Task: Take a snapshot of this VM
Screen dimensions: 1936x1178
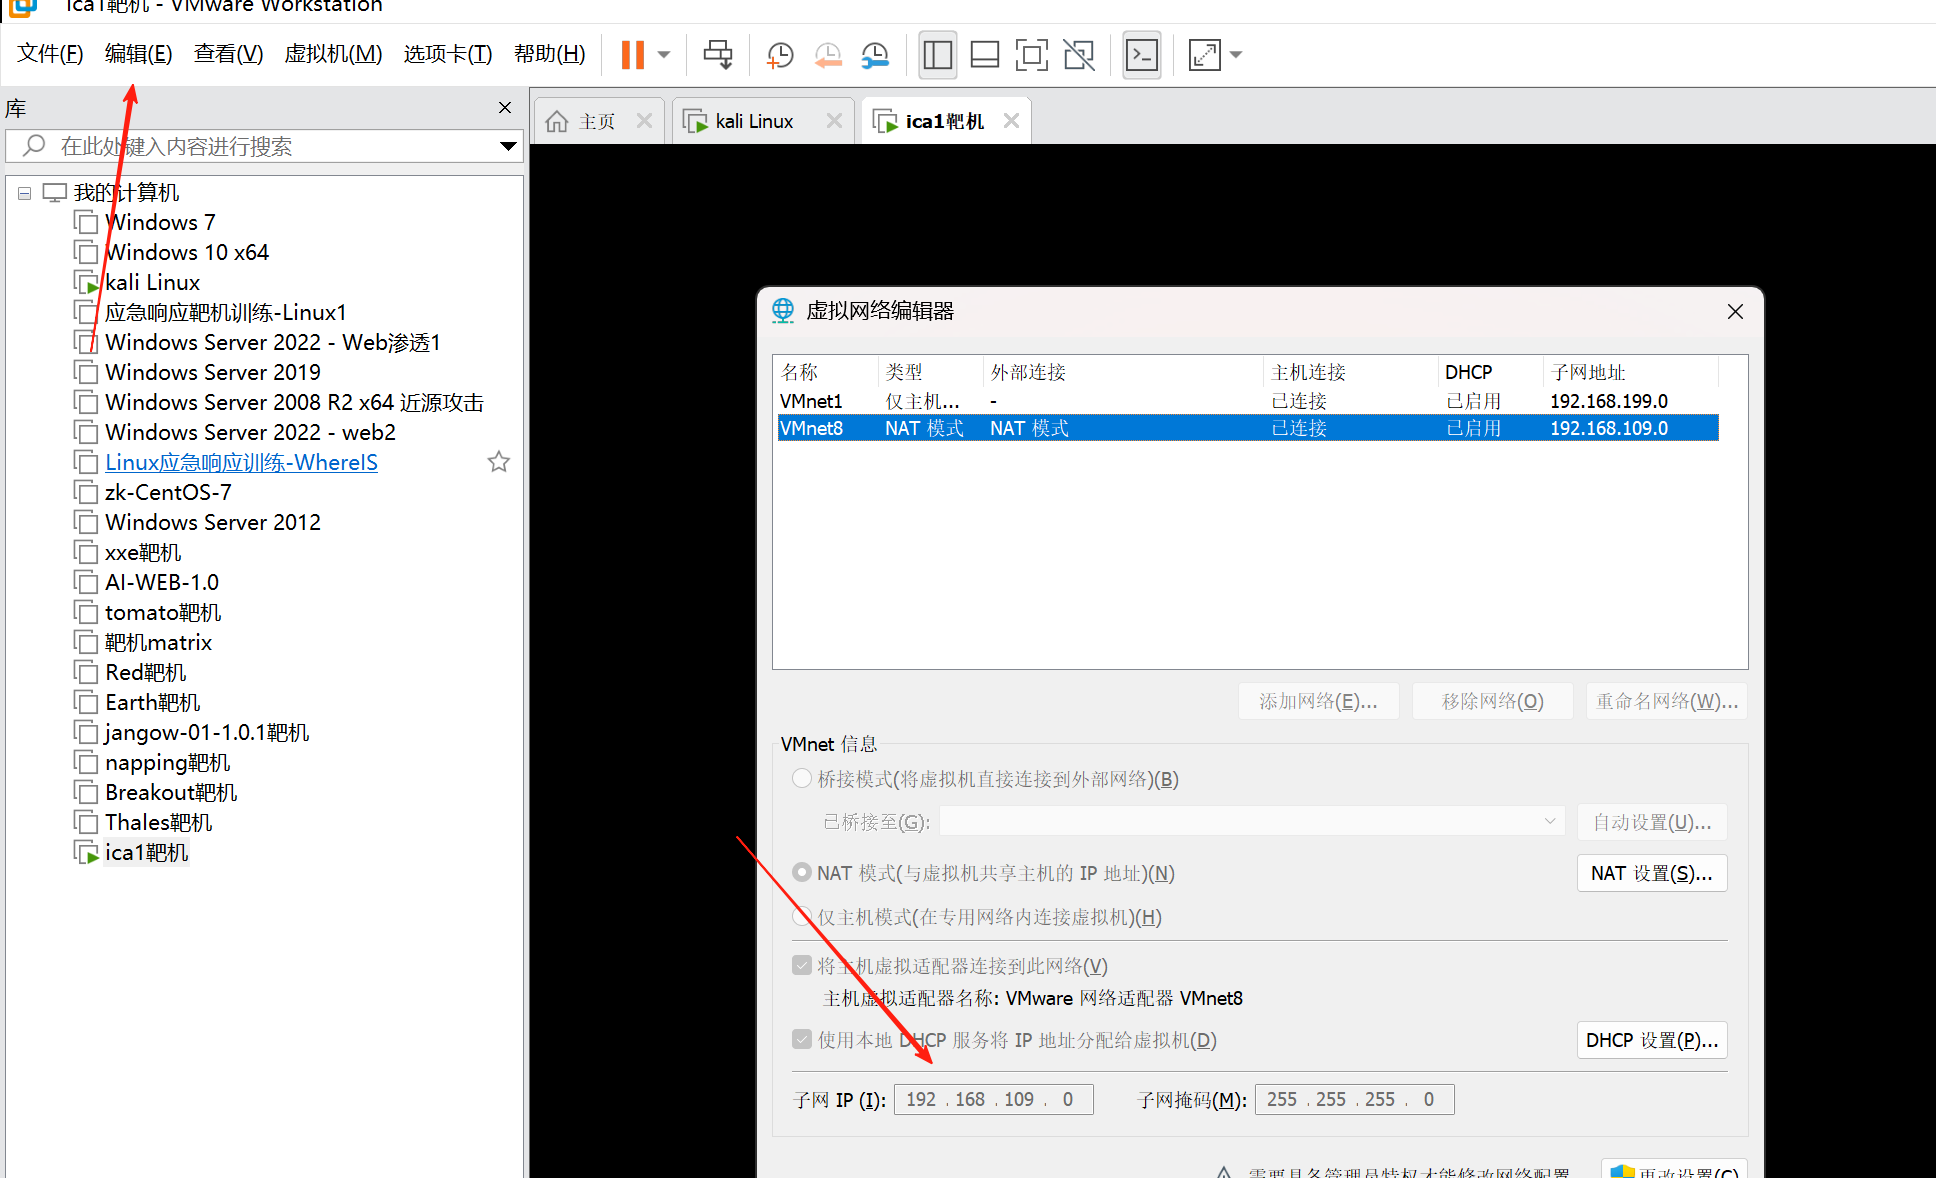Action: click(x=780, y=55)
